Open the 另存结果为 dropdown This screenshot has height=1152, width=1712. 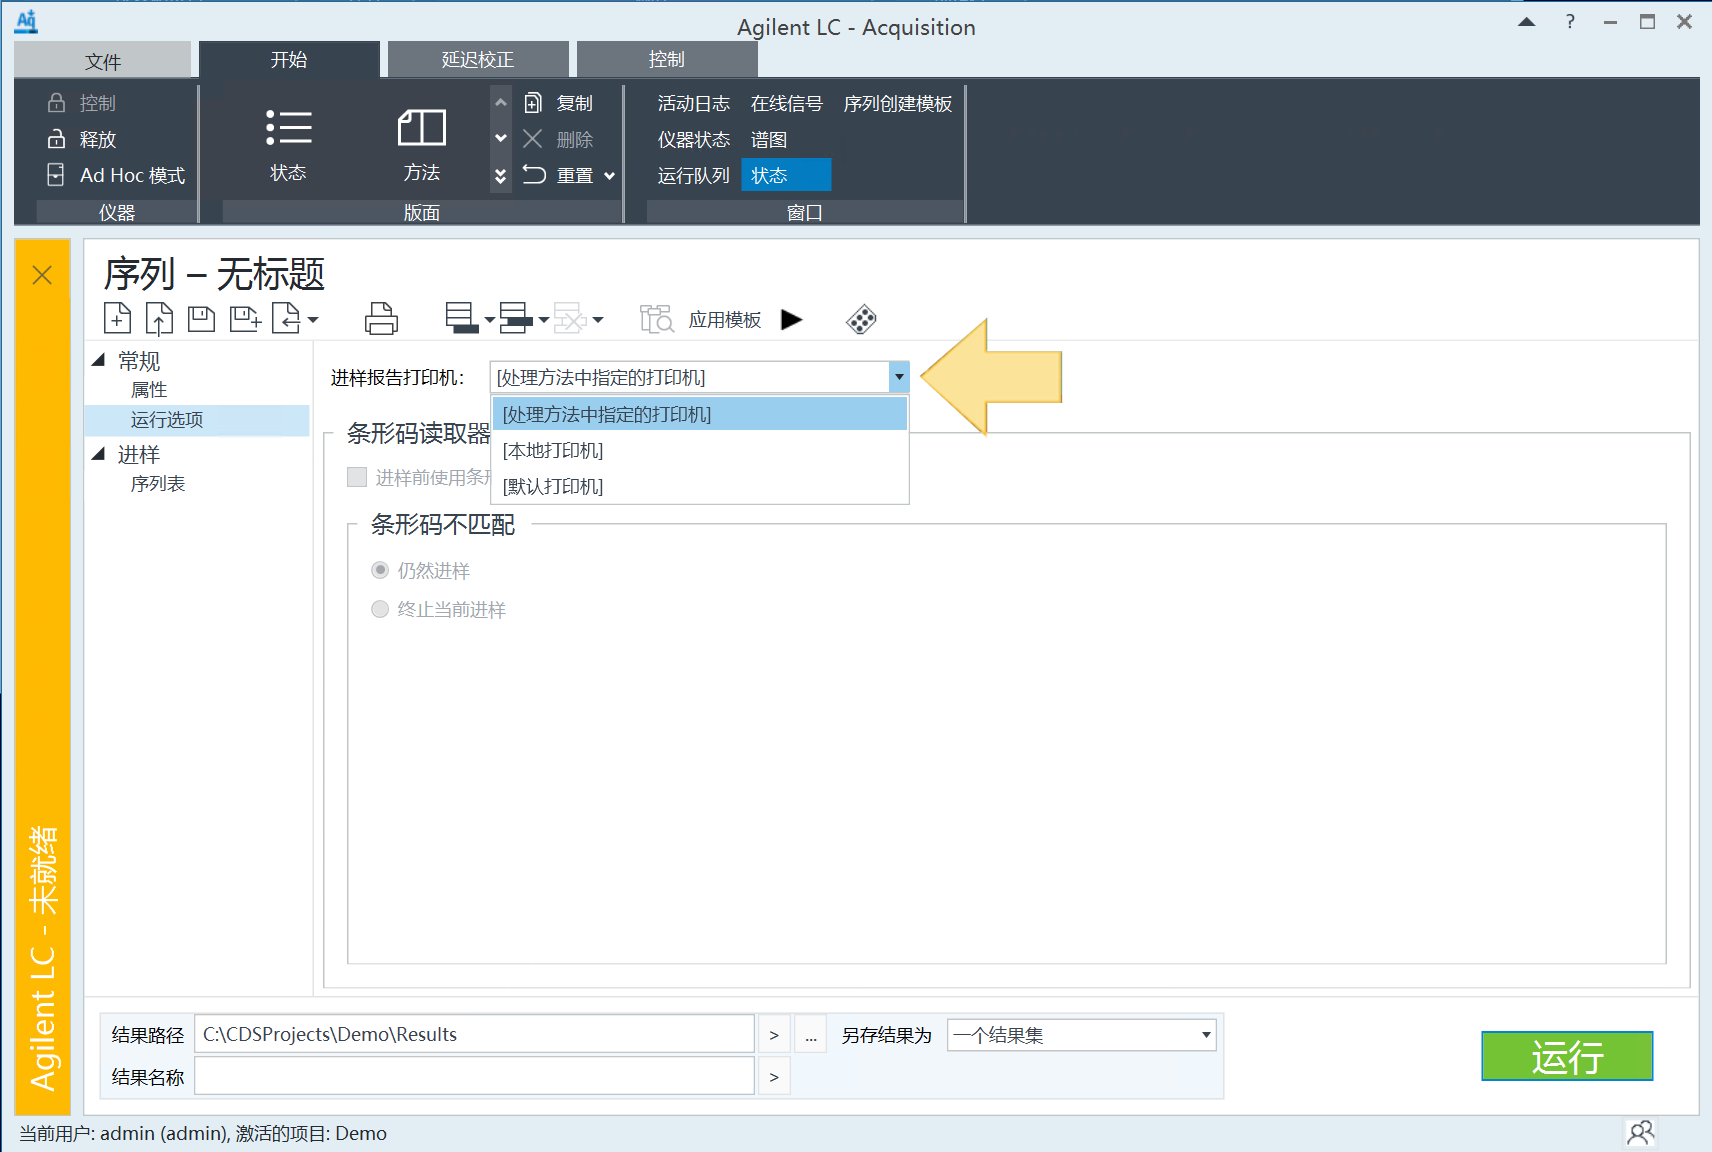[x=1206, y=1035]
